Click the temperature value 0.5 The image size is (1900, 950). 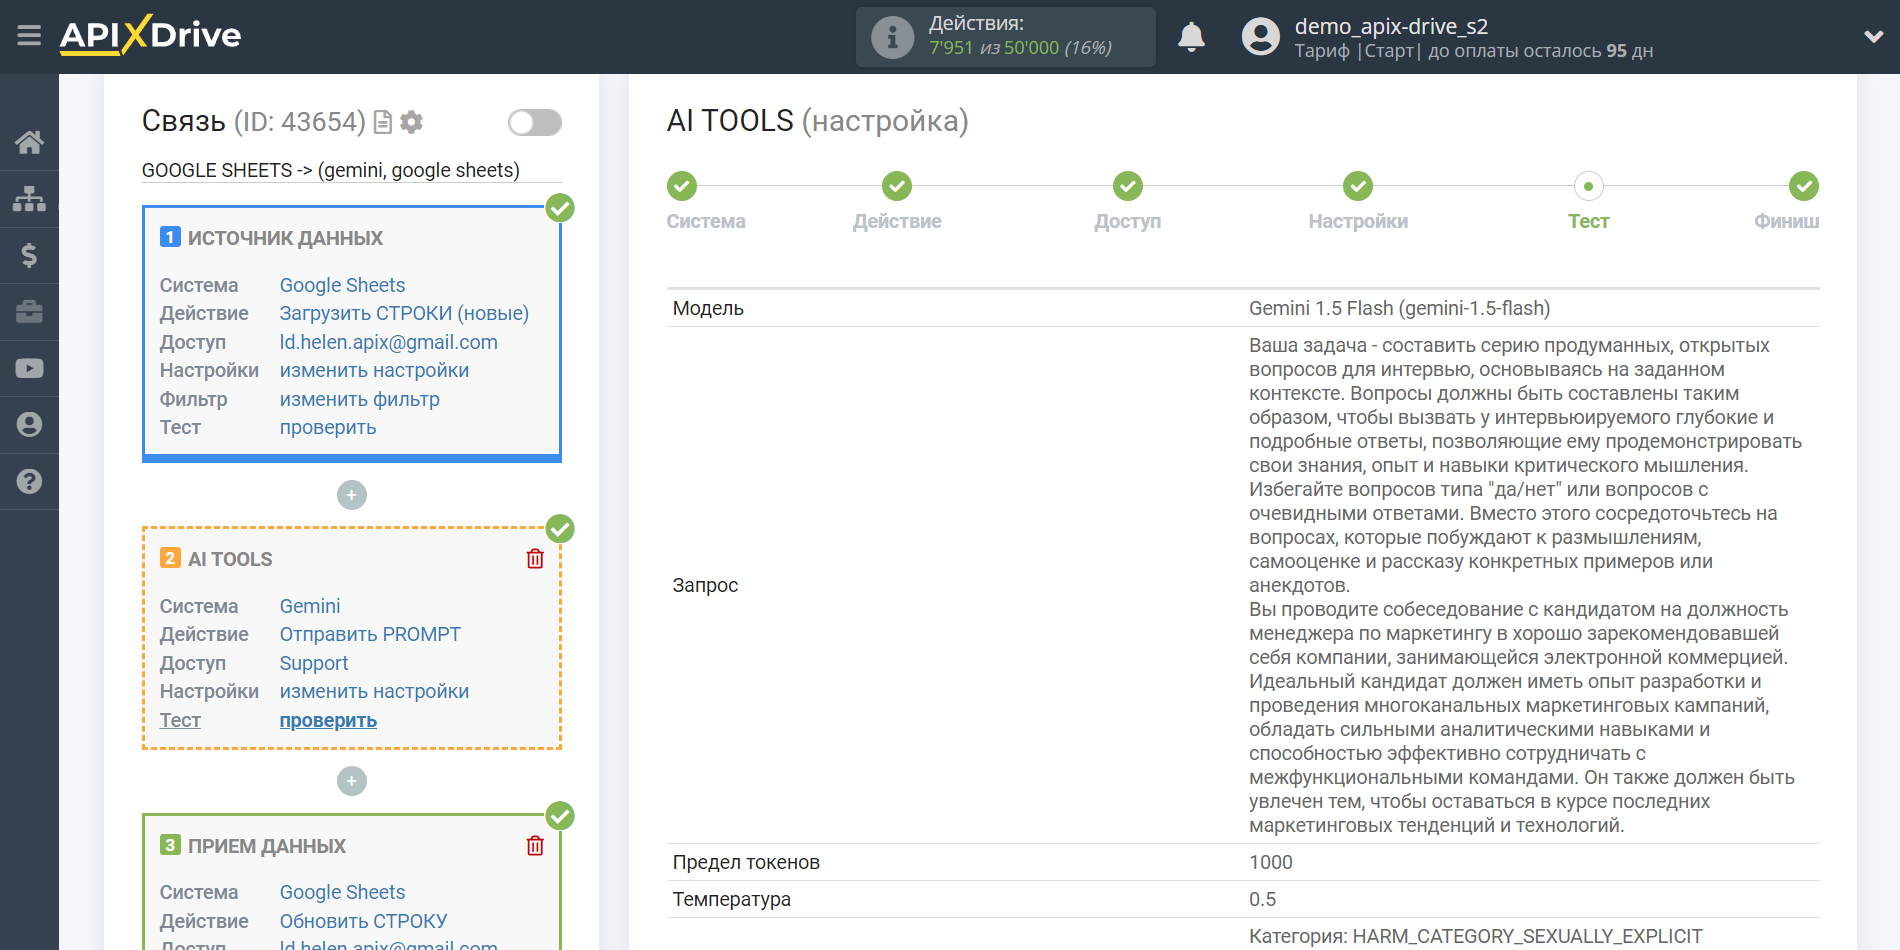click(1262, 899)
